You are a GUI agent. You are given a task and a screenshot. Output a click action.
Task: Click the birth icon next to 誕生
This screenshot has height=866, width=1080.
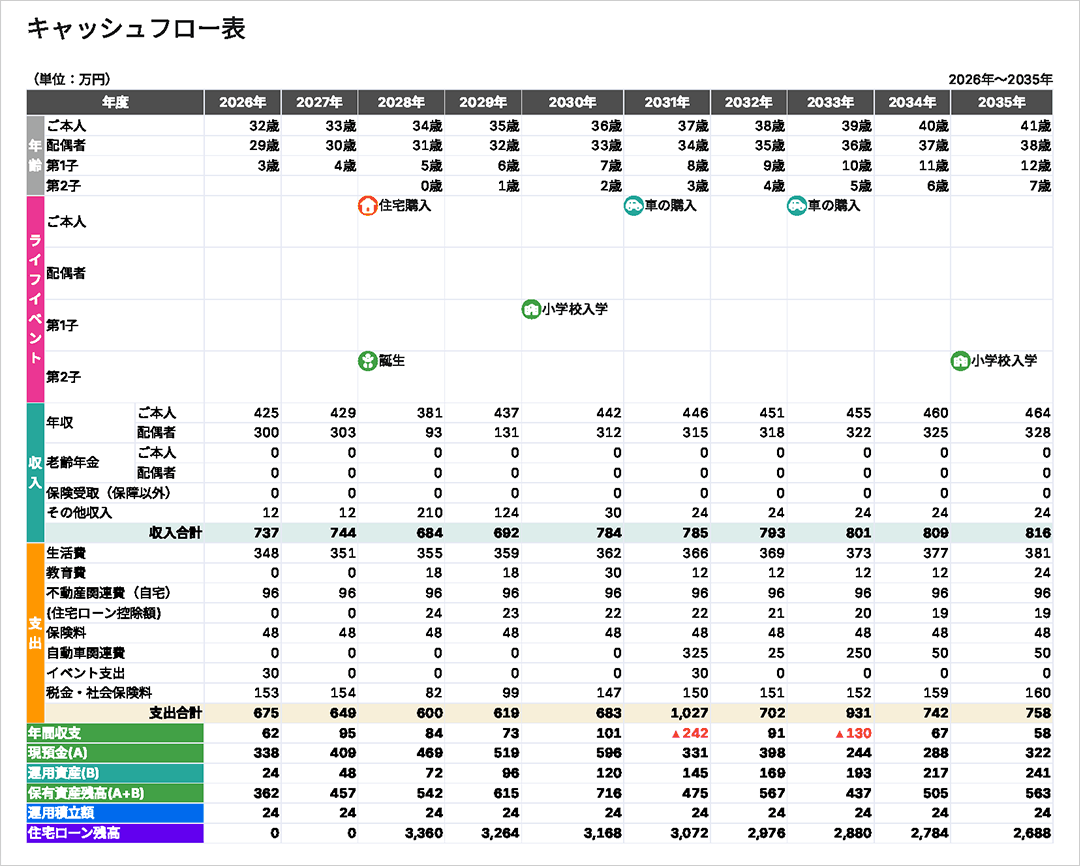tap(368, 360)
